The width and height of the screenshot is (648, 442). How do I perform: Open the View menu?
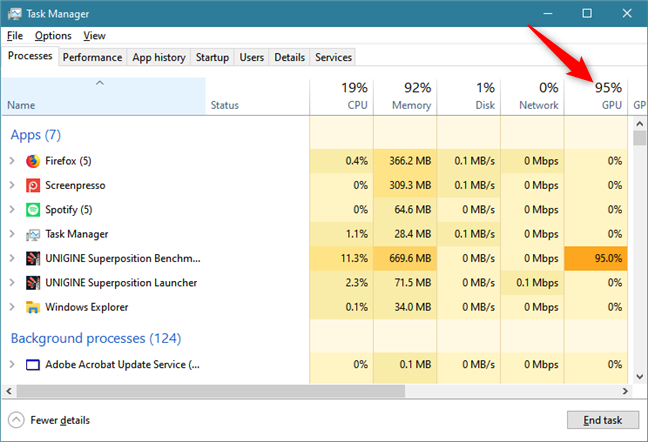[x=94, y=36]
